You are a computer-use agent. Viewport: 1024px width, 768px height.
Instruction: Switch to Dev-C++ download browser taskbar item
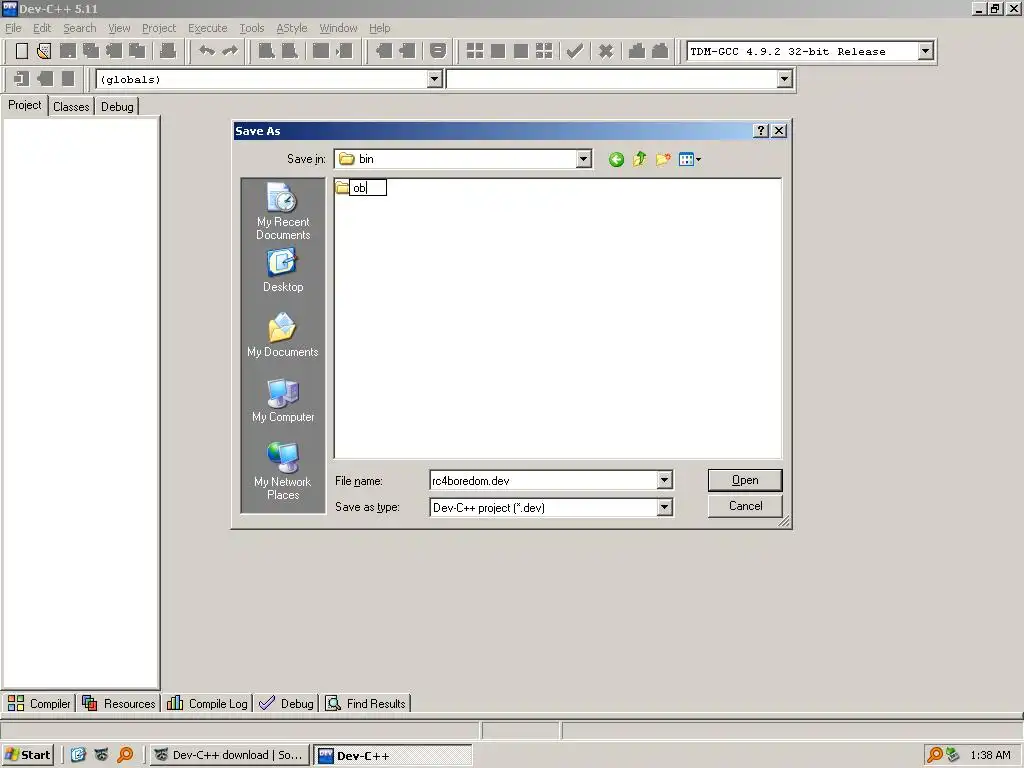[230, 755]
